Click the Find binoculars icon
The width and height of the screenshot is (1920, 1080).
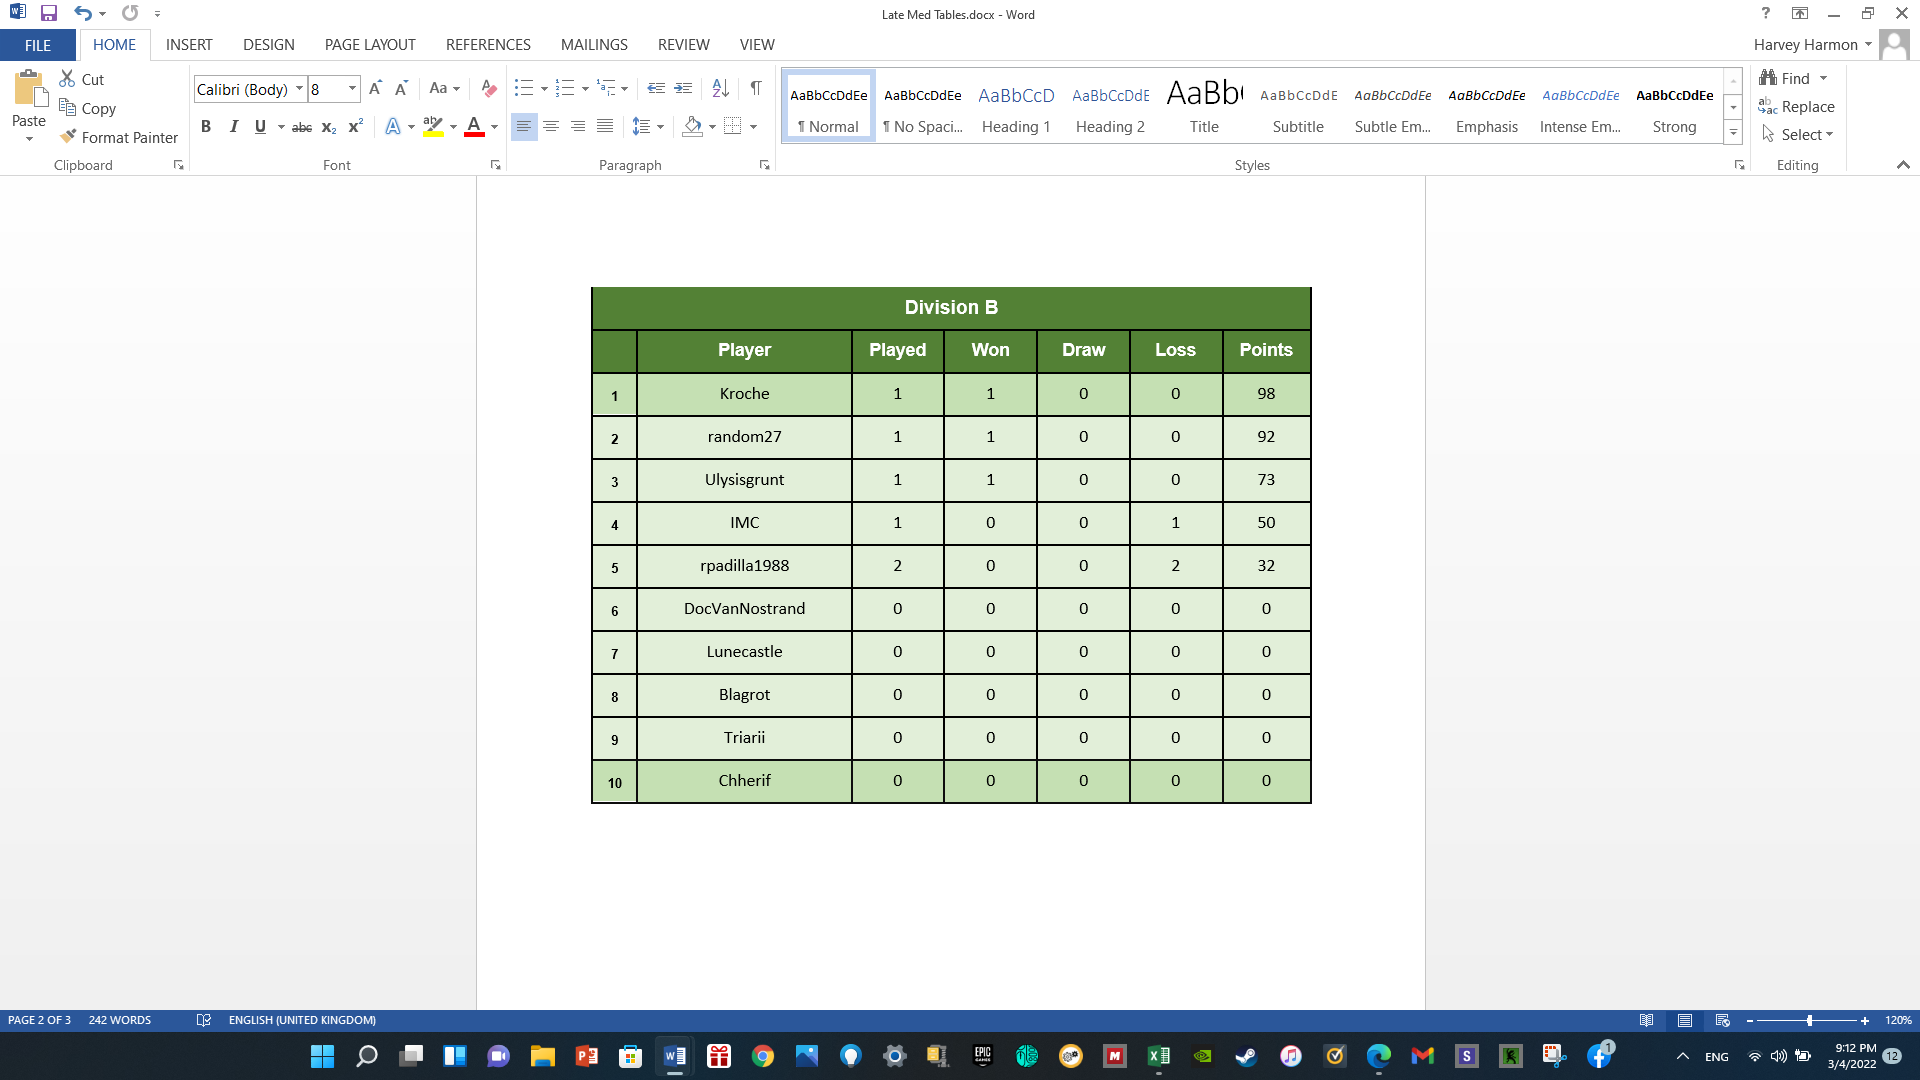click(1768, 78)
